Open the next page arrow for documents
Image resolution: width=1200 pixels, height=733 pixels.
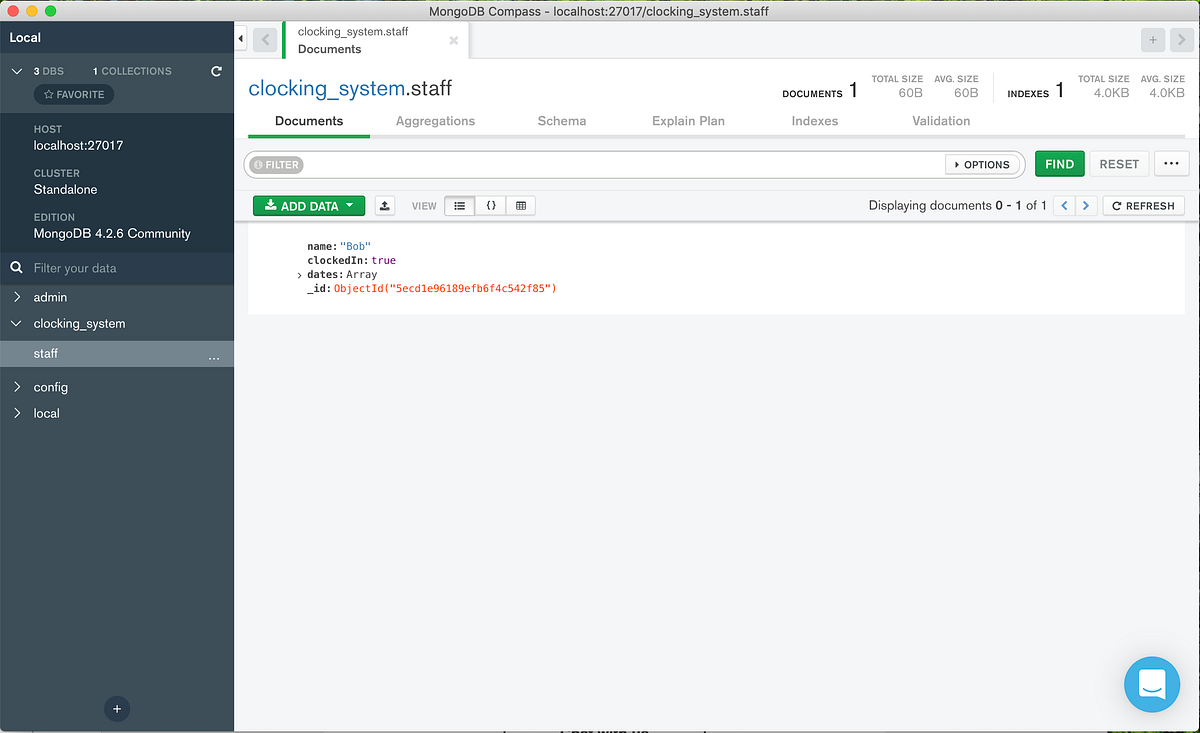[x=1085, y=205]
